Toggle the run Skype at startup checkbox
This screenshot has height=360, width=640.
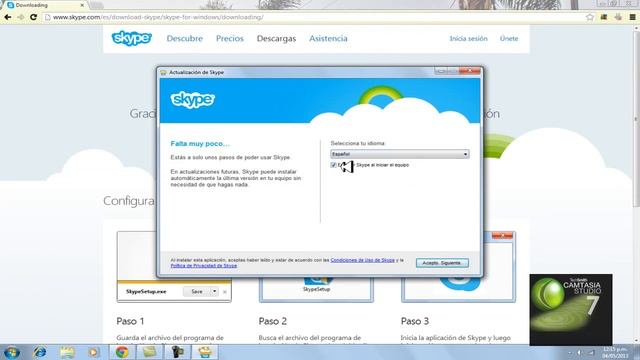click(333, 165)
